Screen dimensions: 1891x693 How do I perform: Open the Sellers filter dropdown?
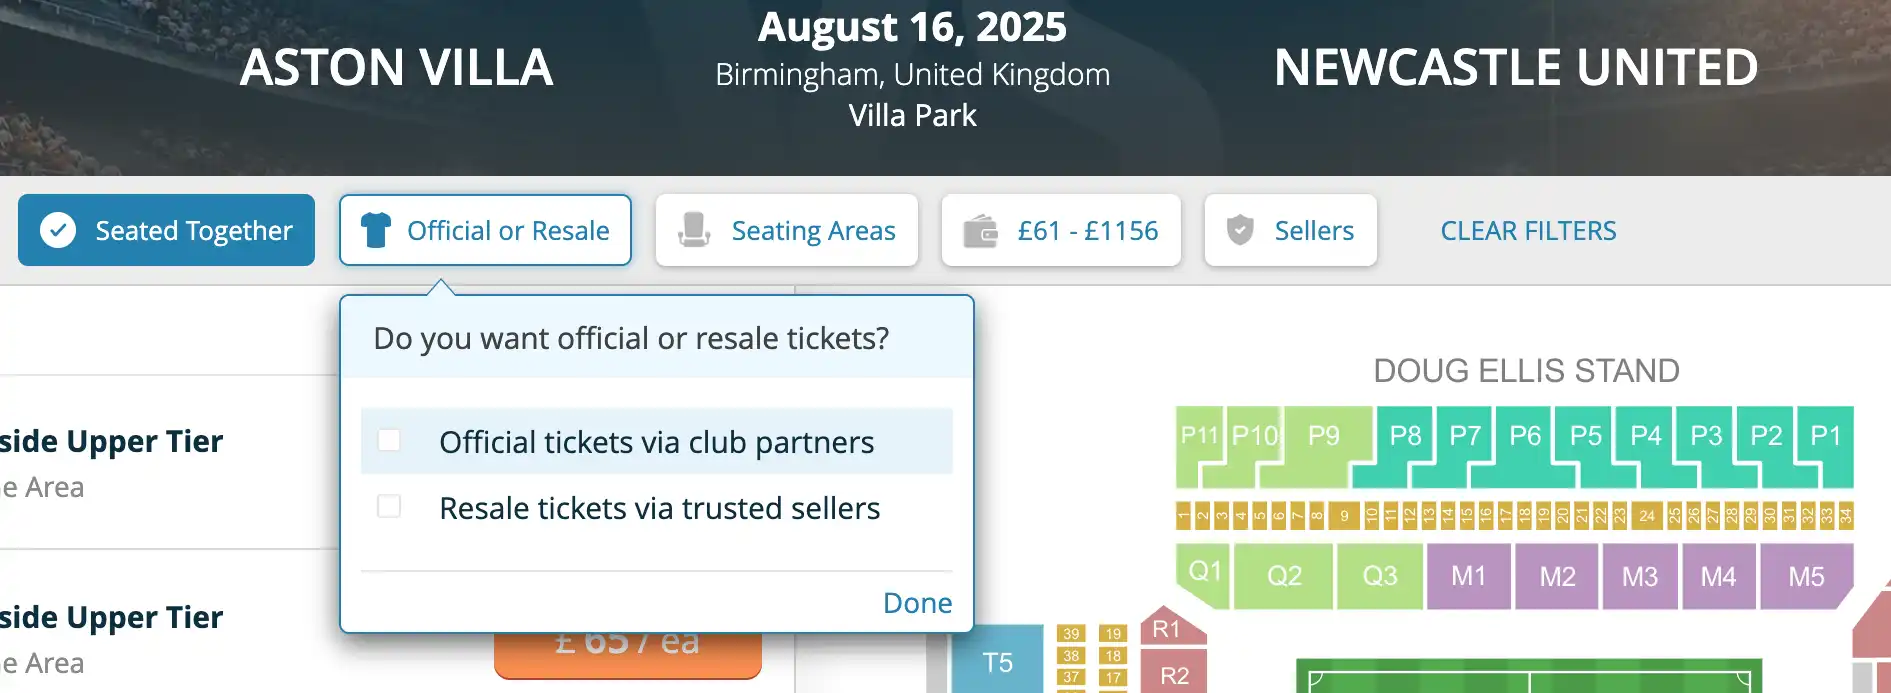pyautogui.click(x=1290, y=230)
